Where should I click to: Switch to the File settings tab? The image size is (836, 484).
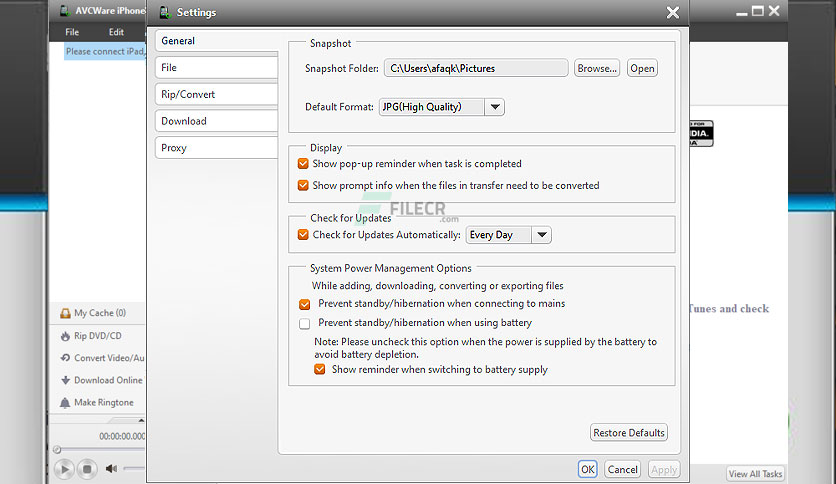(x=216, y=68)
